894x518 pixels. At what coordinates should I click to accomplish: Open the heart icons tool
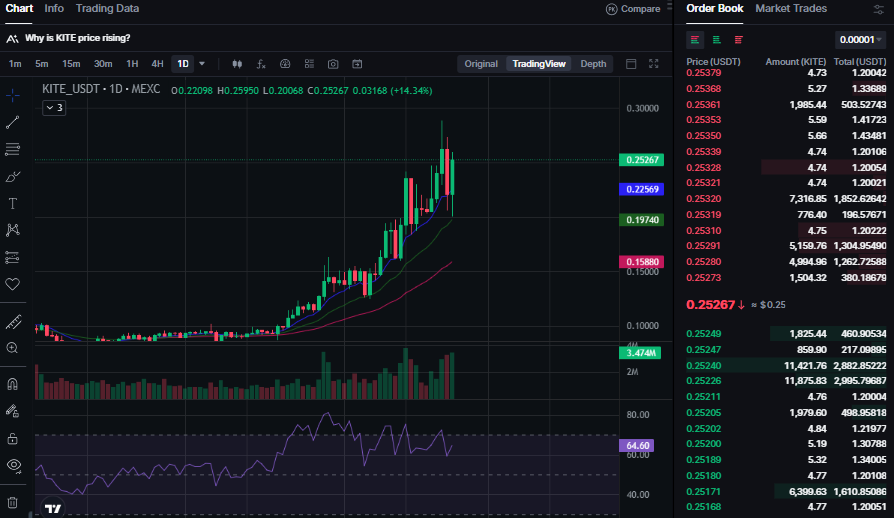pyautogui.click(x=13, y=284)
